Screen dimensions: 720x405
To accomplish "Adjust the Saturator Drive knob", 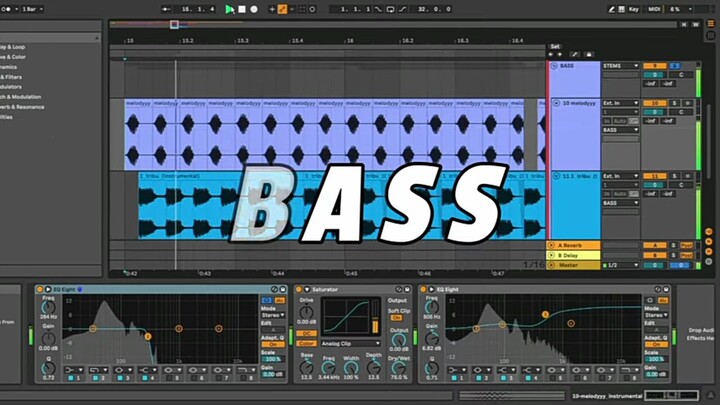I will click(x=307, y=313).
